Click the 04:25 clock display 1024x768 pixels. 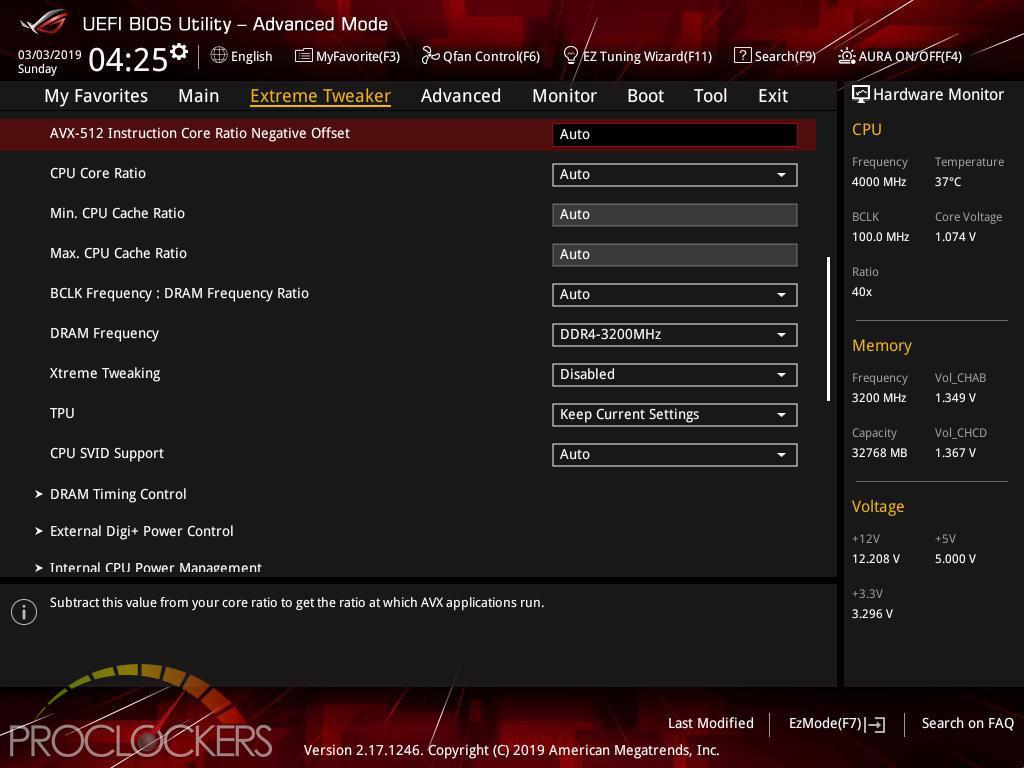[128, 60]
